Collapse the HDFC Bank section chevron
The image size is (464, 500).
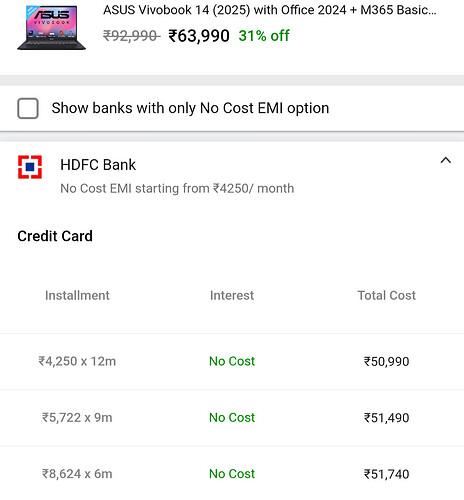[x=446, y=161]
